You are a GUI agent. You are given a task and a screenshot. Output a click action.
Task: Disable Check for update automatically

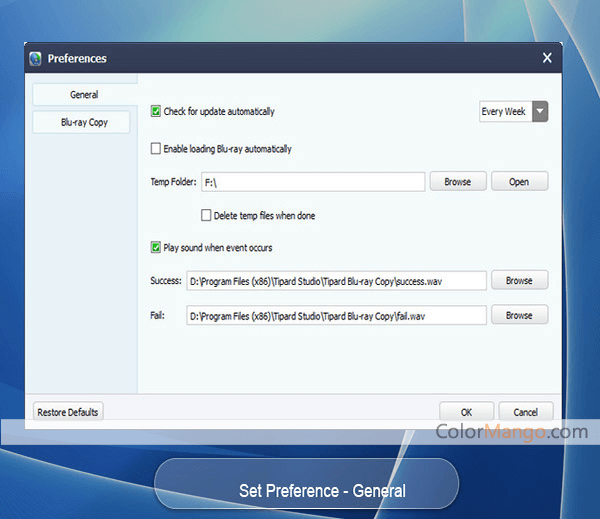[x=156, y=112]
